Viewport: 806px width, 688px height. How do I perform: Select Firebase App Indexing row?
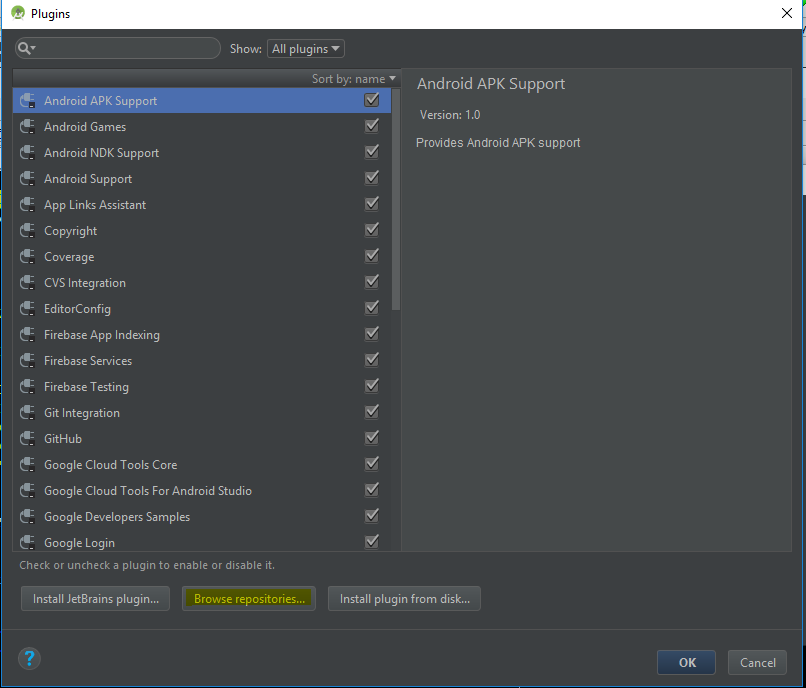(x=202, y=335)
